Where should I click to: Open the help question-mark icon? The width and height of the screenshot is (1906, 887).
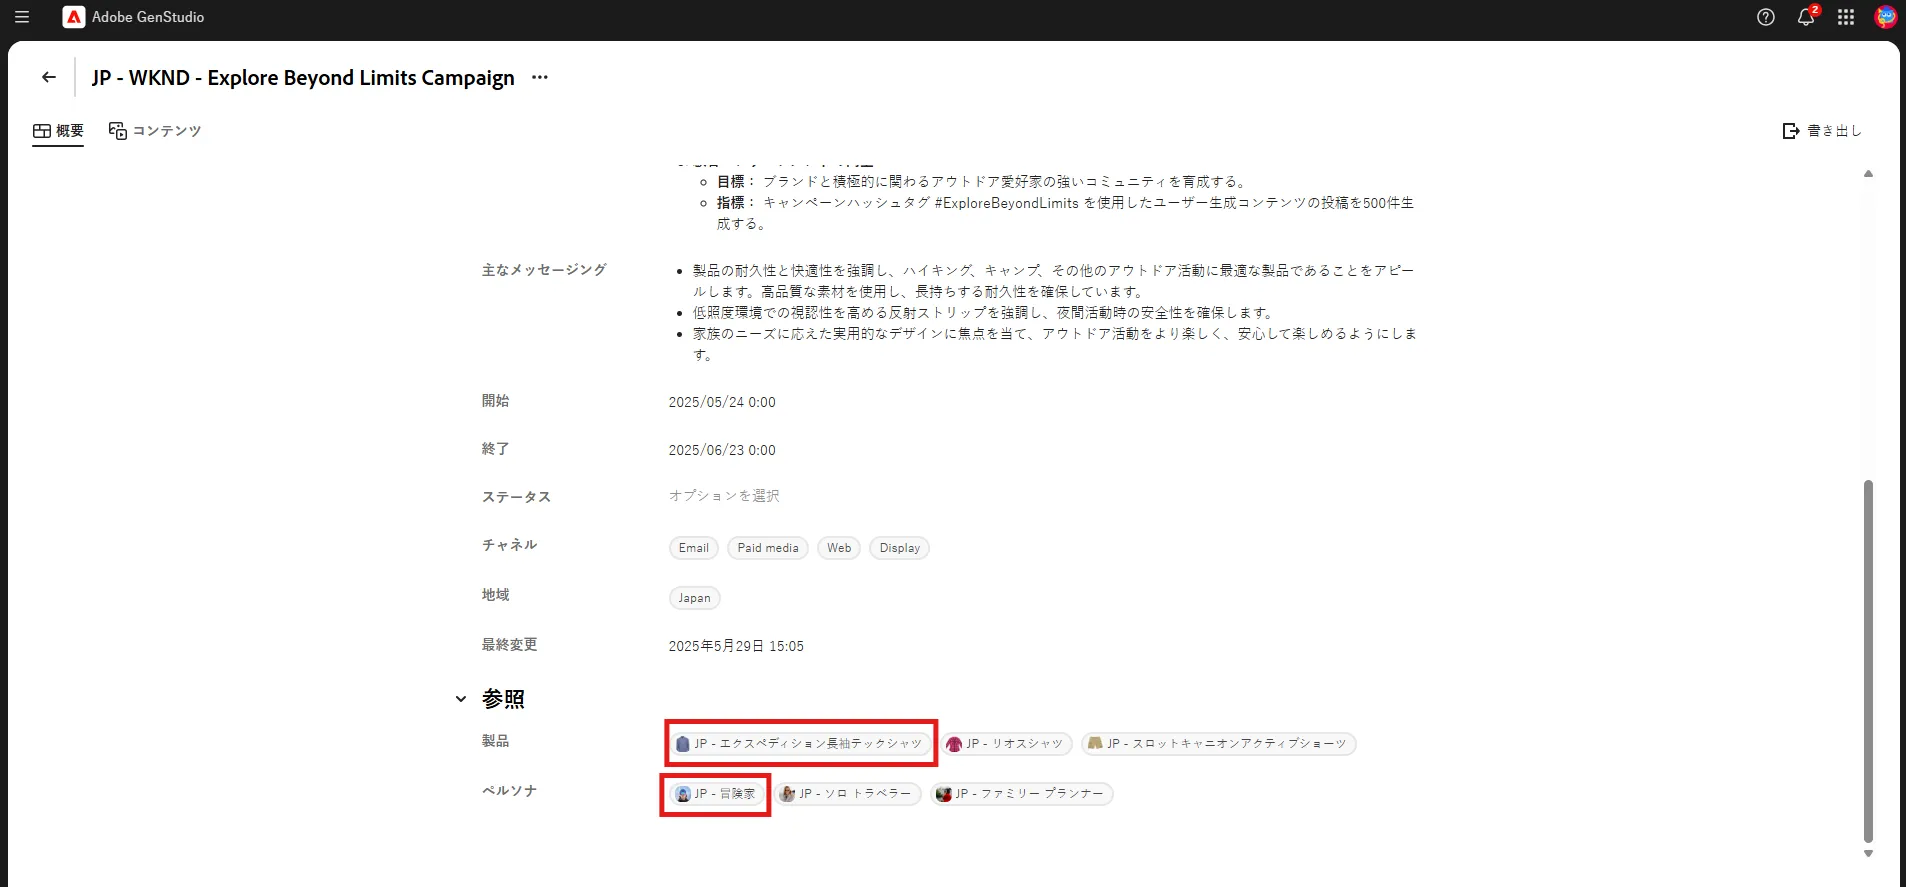point(1766,17)
